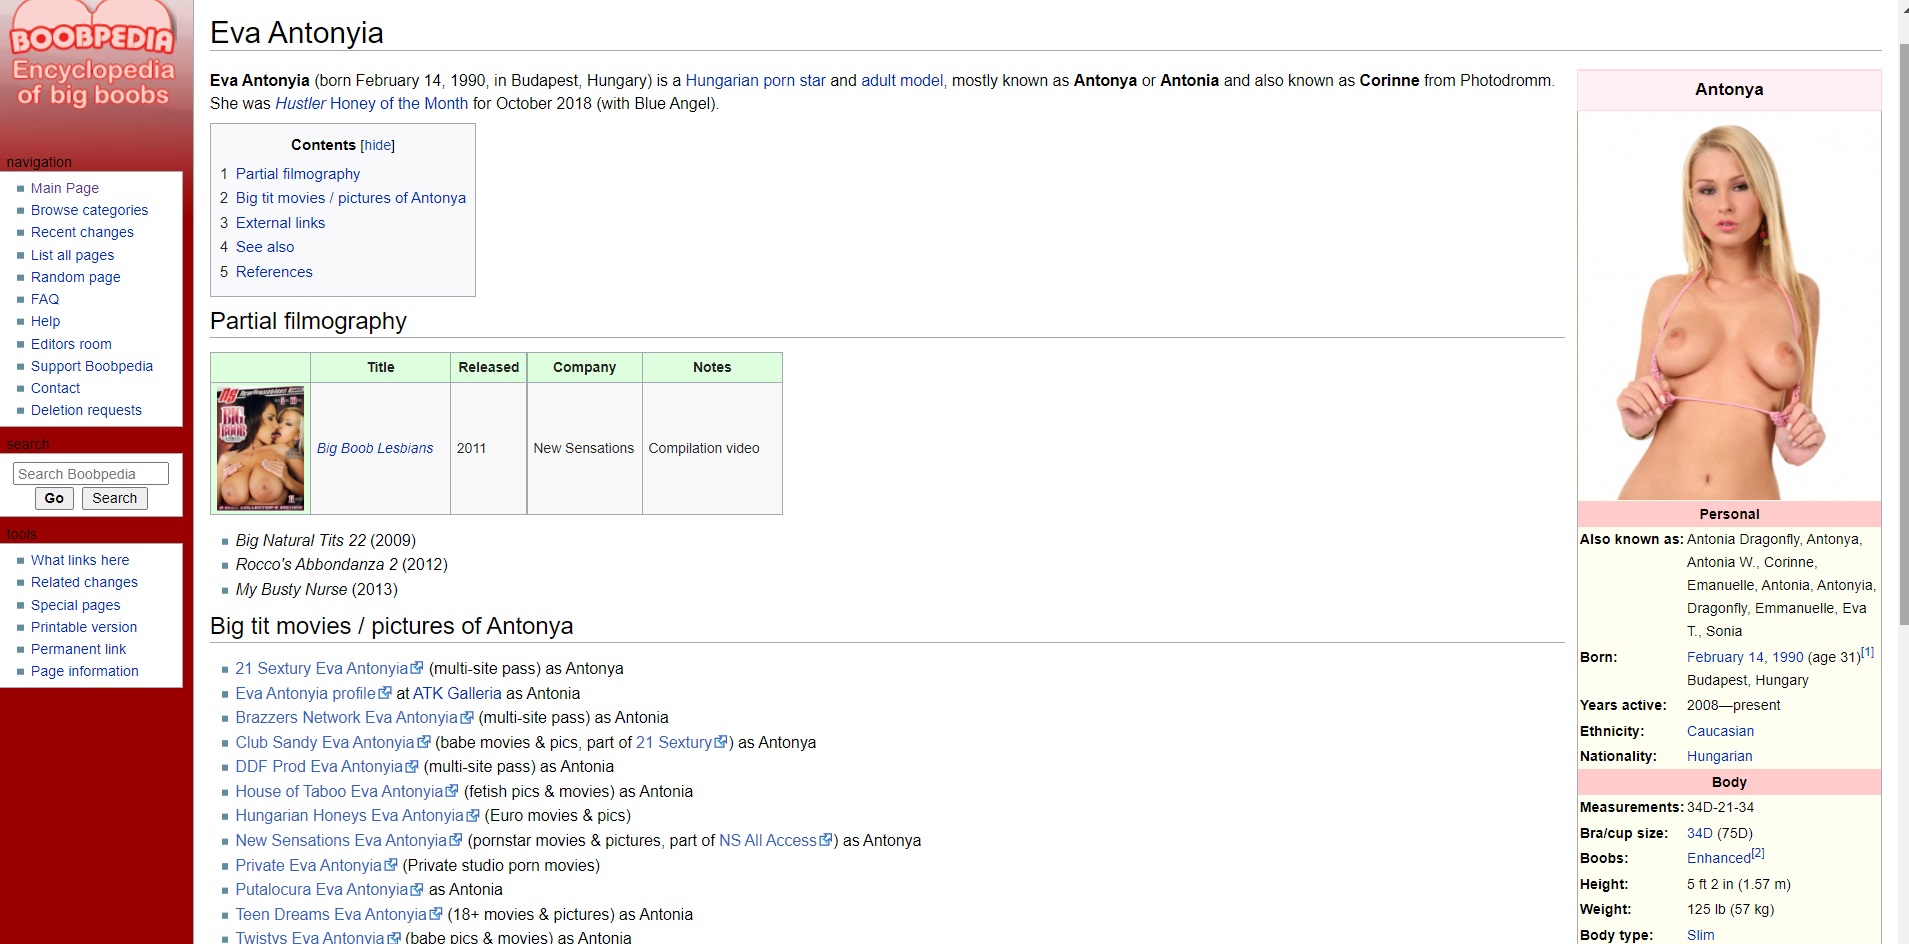1909x944 pixels.
Task: Open Special pages link
Action: click(x=75, y=605)
